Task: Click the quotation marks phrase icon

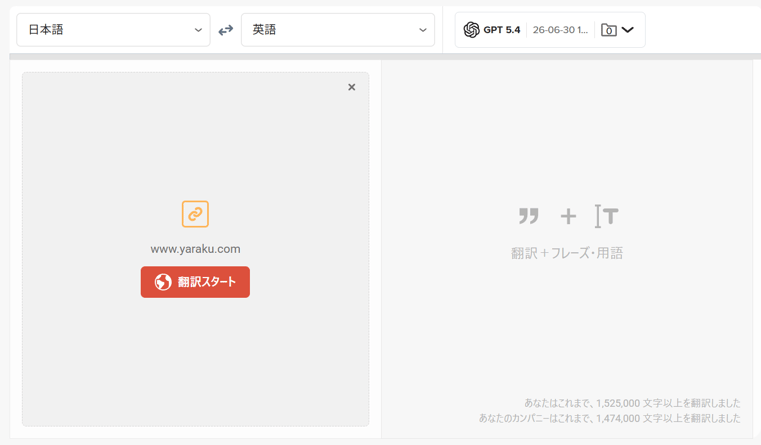Action: pos(529,216)
